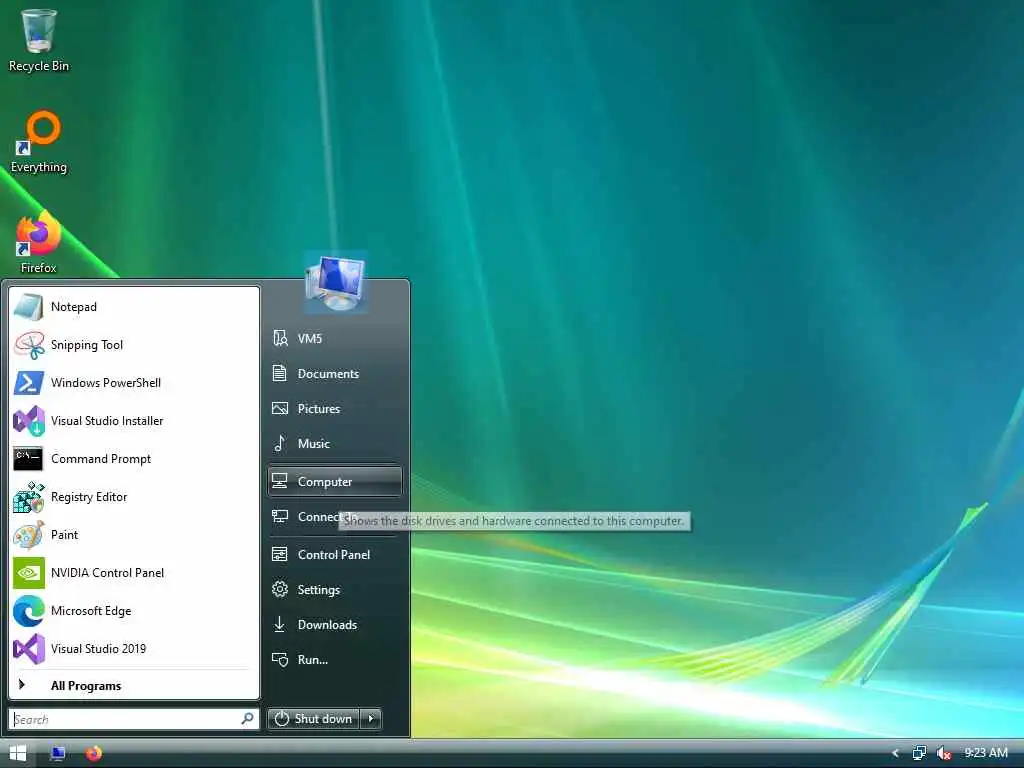
Task: Click the VM5 user folder icon
Action: tap(280, 338)
